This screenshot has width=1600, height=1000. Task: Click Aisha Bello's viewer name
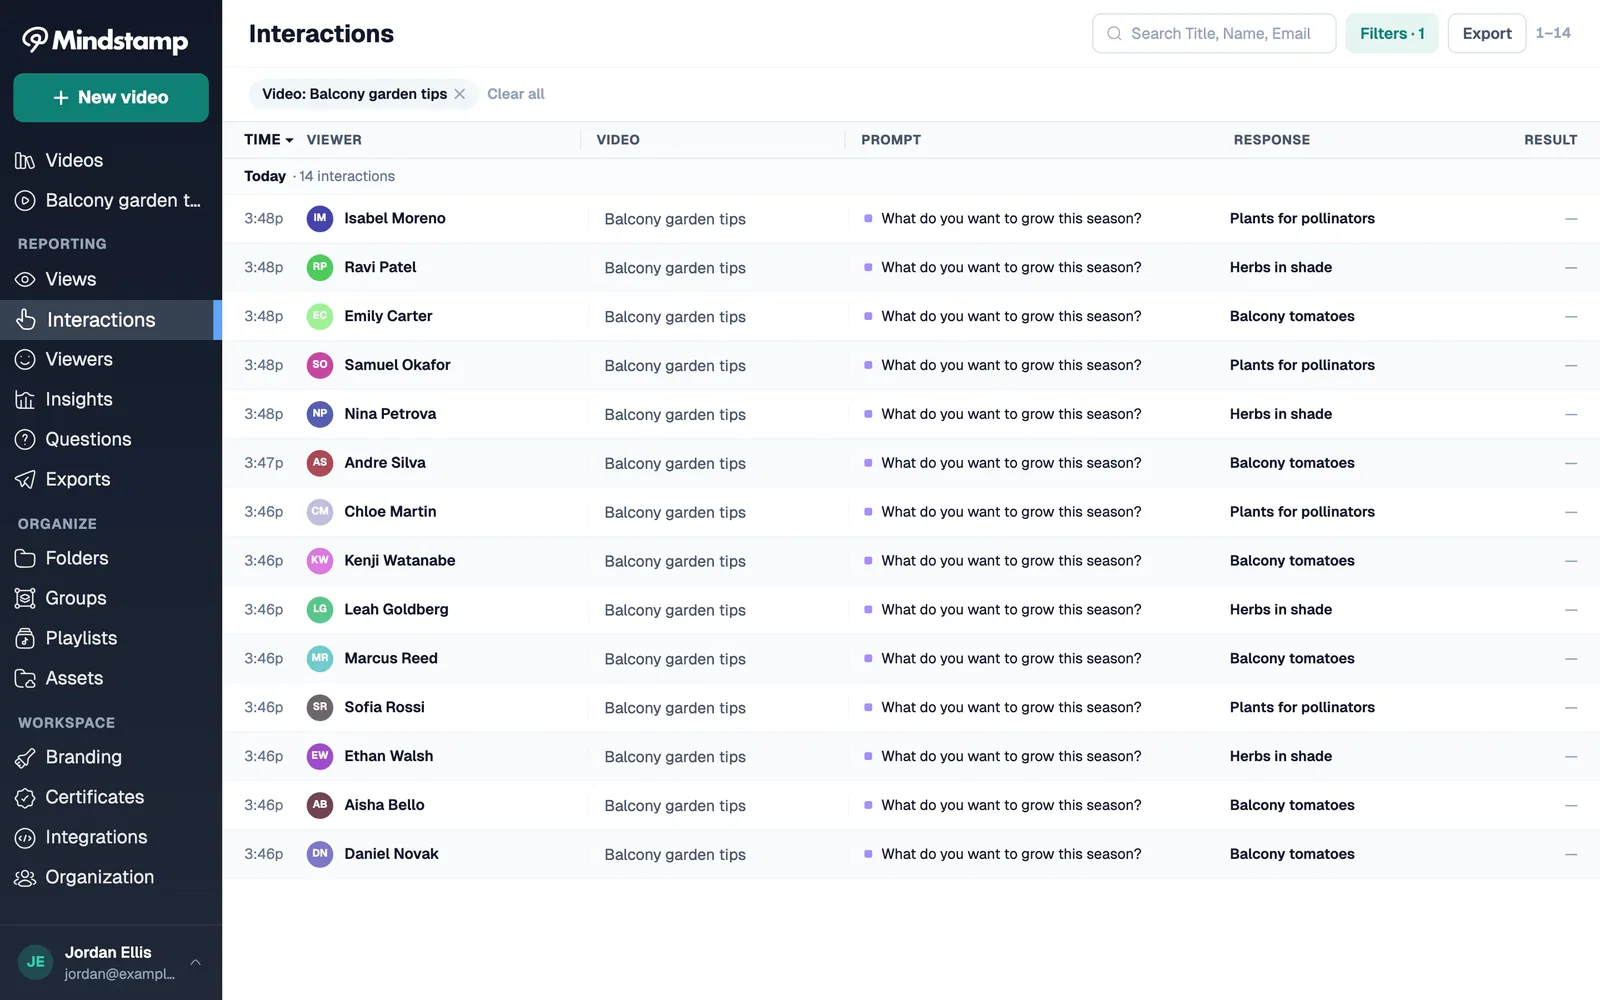coord(384,805)
